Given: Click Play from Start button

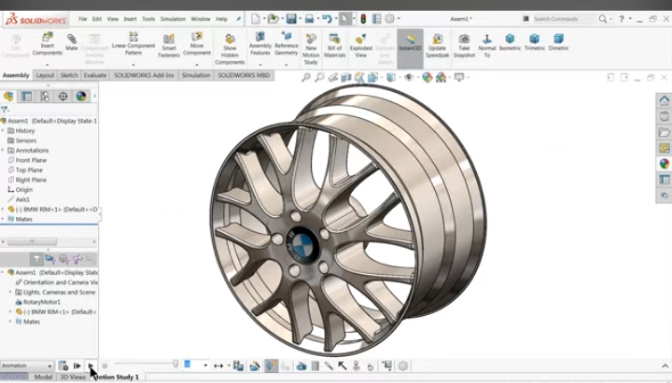Looking at the screenshot, I should 77,365.
